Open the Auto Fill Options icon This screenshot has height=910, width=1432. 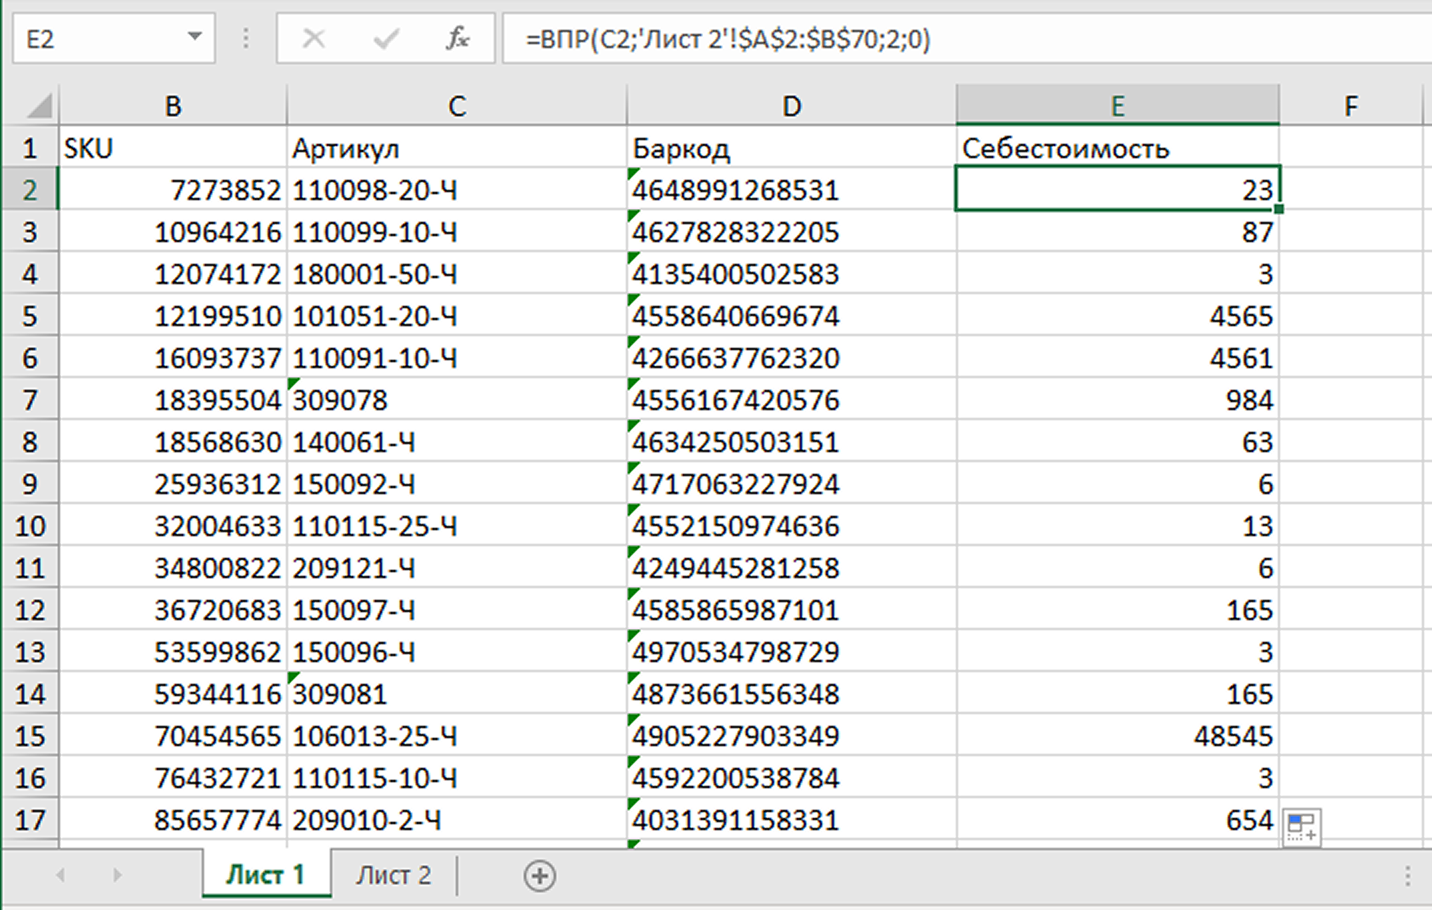coord(1301,827)
